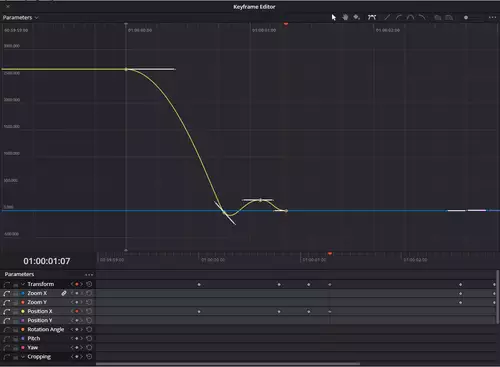Select the pointer selection tool

coord(334,17)
